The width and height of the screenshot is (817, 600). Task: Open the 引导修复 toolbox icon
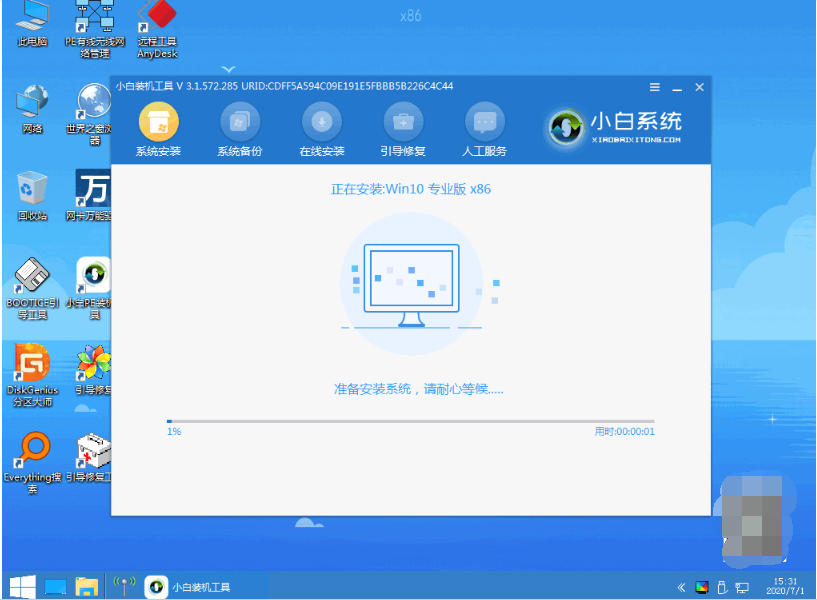click(x=403, y=122)
